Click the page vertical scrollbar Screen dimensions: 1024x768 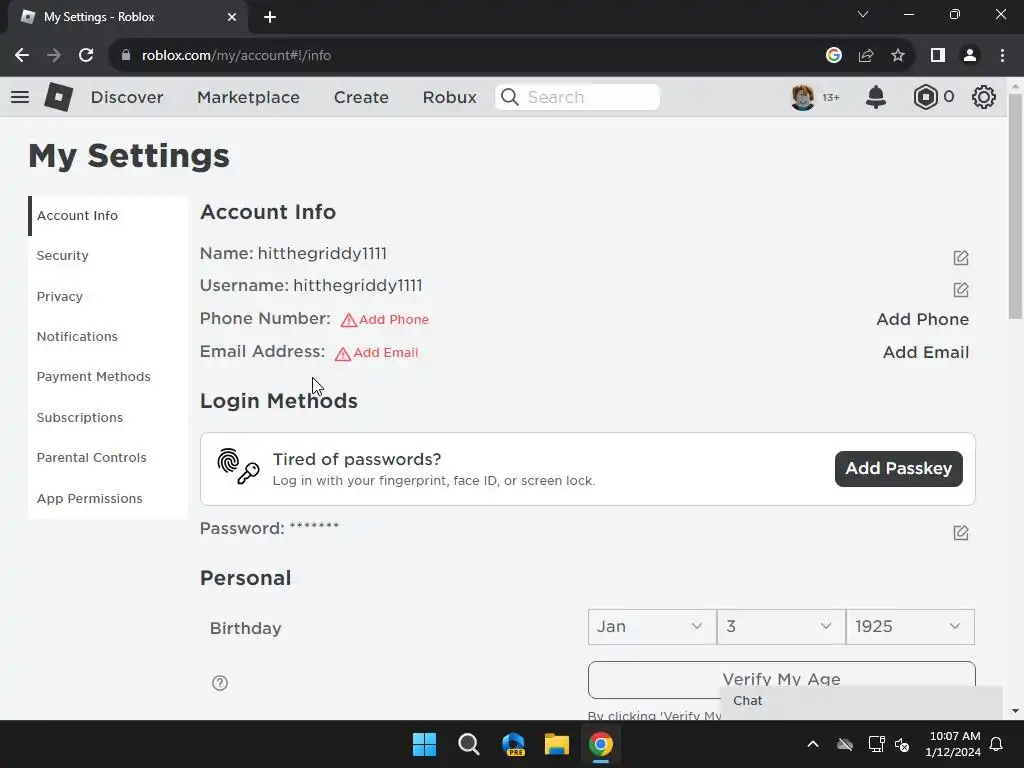click(x=1015, y=206)
